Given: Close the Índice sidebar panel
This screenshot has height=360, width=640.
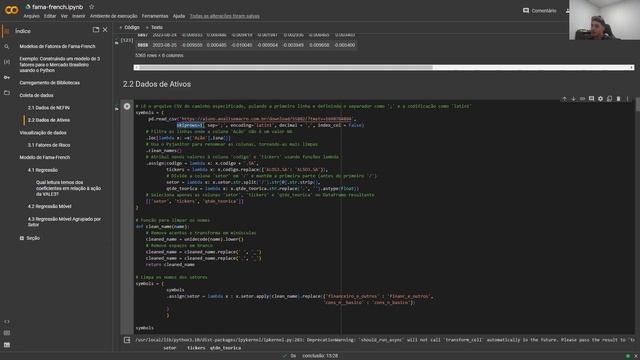Looking at the screenshot, I should 105,30.
